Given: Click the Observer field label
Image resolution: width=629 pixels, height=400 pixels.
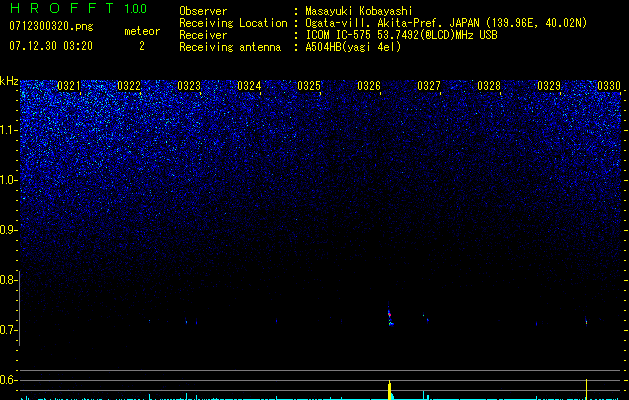Looking at the screenshot, I should (203, 11).
